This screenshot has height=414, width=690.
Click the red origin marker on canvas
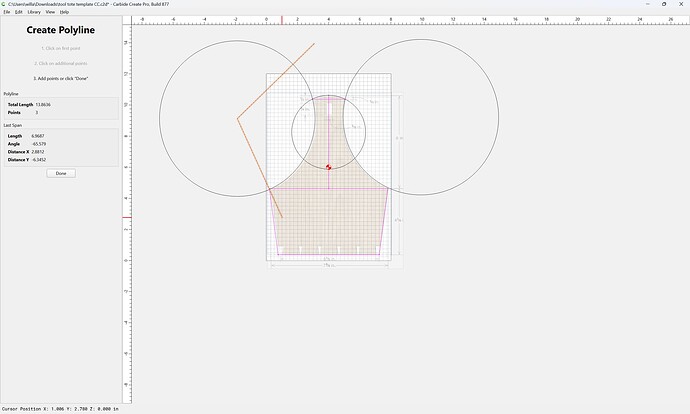tap(329, 167)
